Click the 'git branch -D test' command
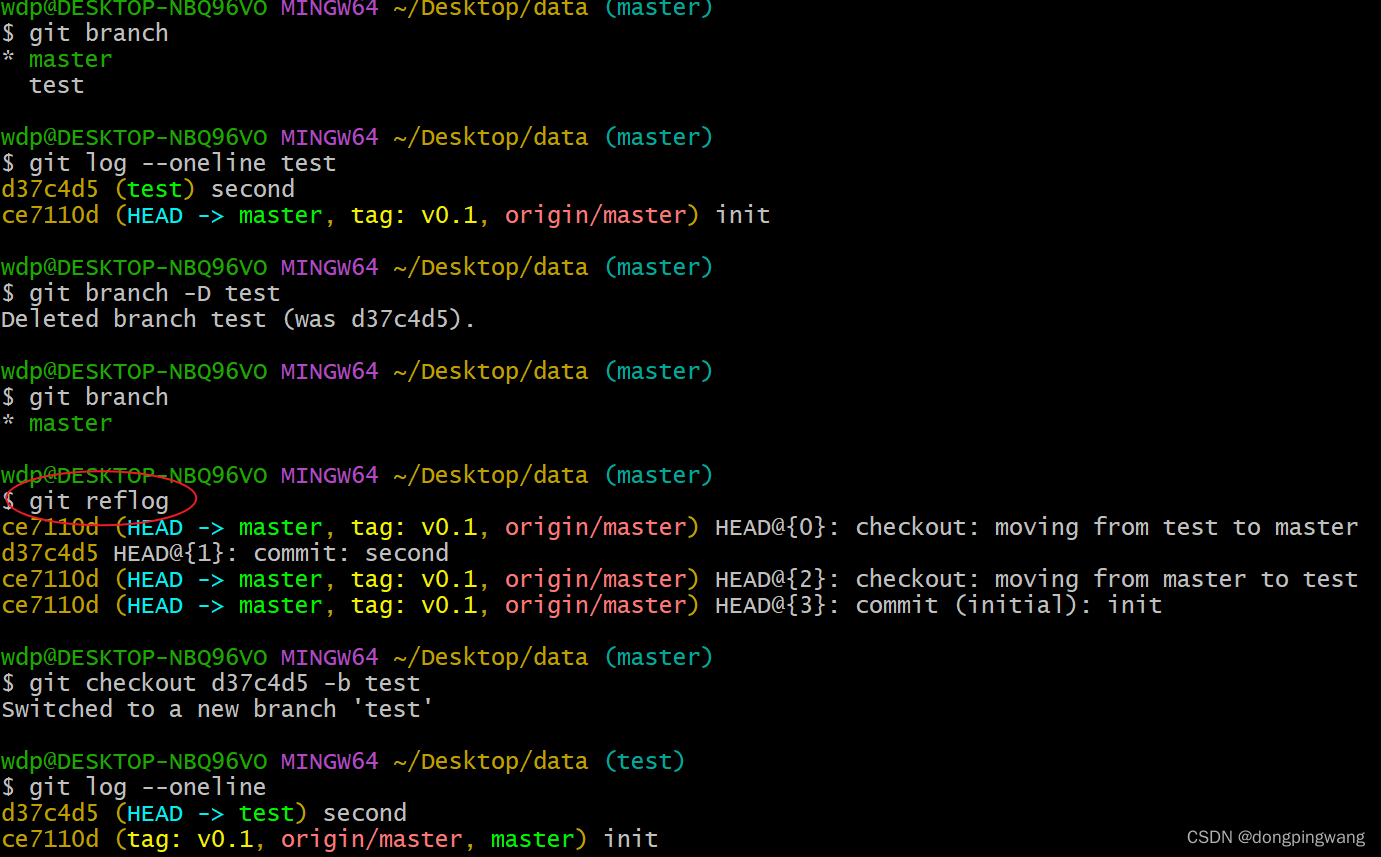Viewport: 1381px width, 857px height. (x=154, y=293)
